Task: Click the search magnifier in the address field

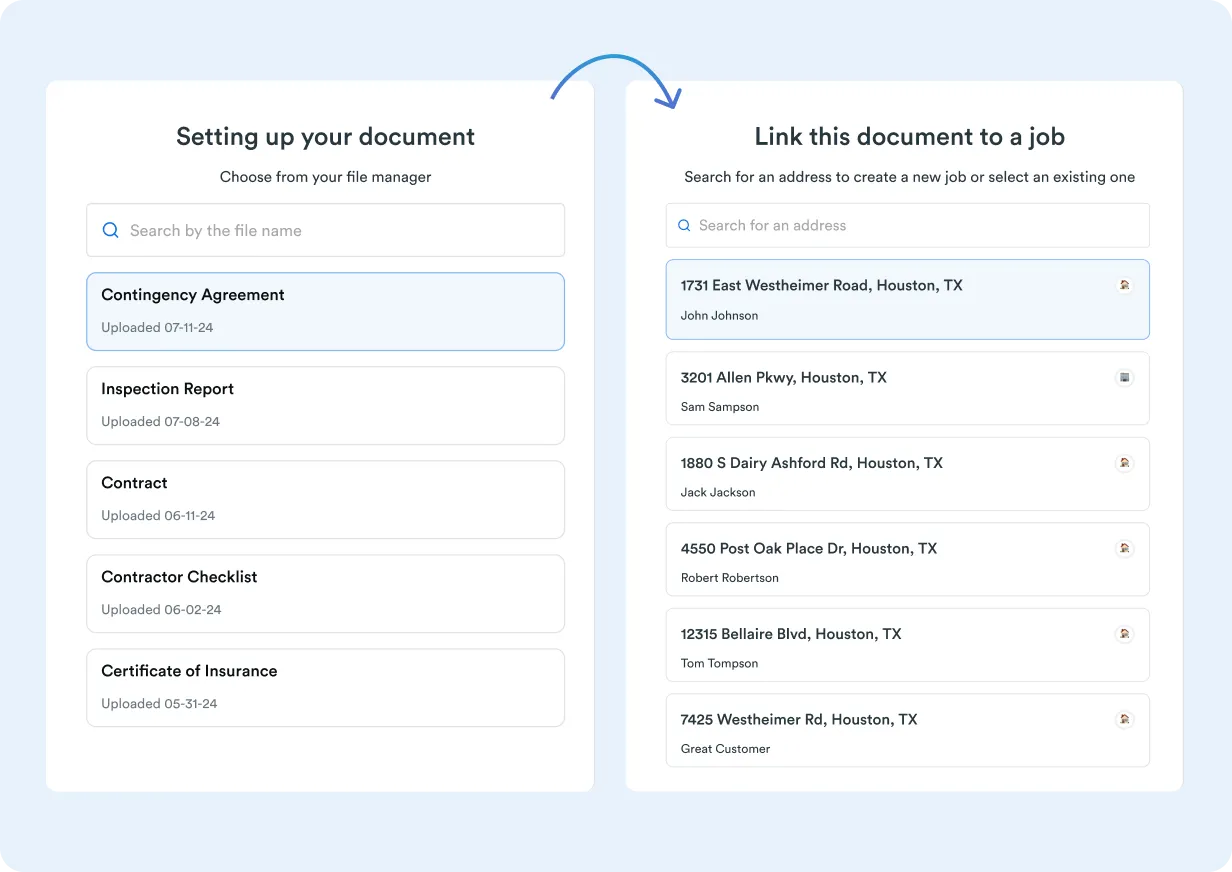Action: 683,225
